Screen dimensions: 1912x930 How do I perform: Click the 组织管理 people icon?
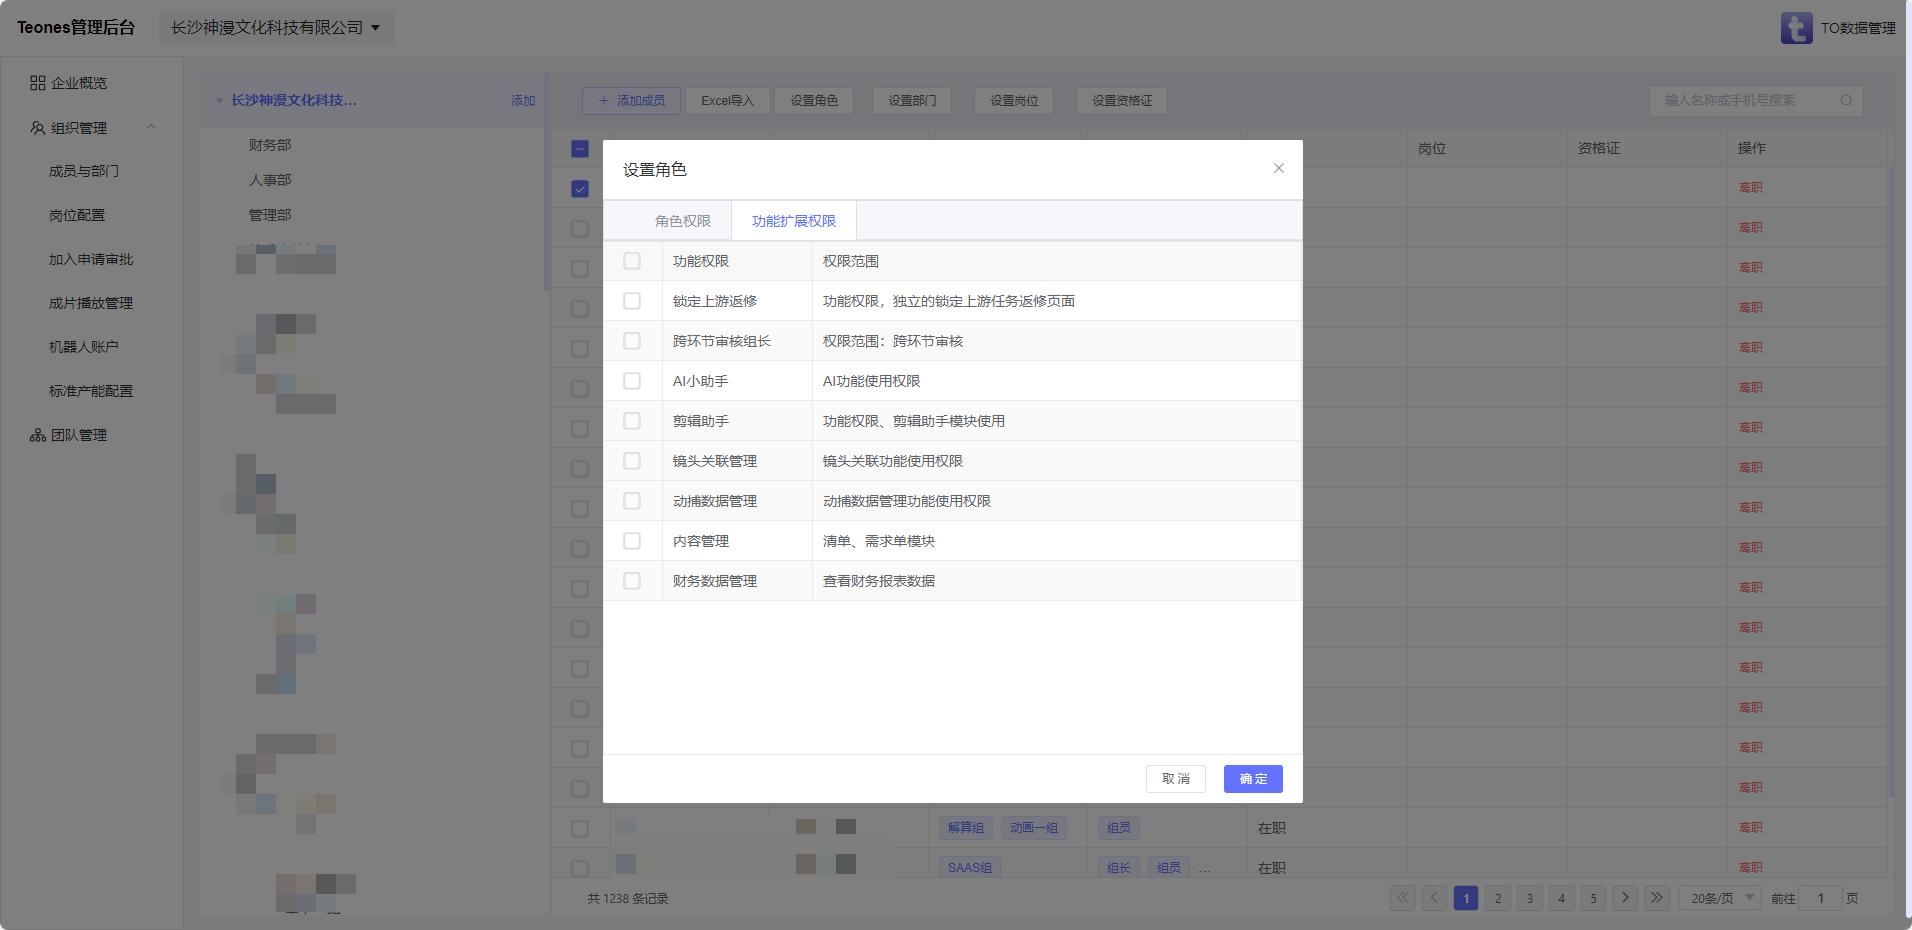tap(38, 128)
